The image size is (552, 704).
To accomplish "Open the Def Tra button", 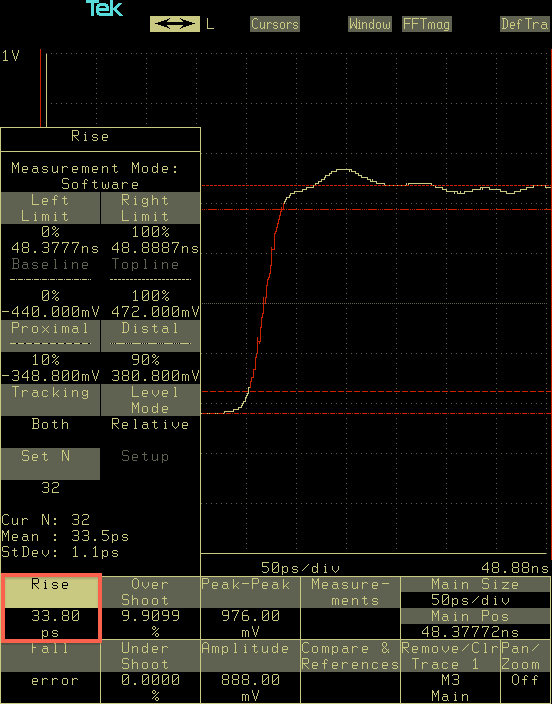I will click(x=526, y=24).
